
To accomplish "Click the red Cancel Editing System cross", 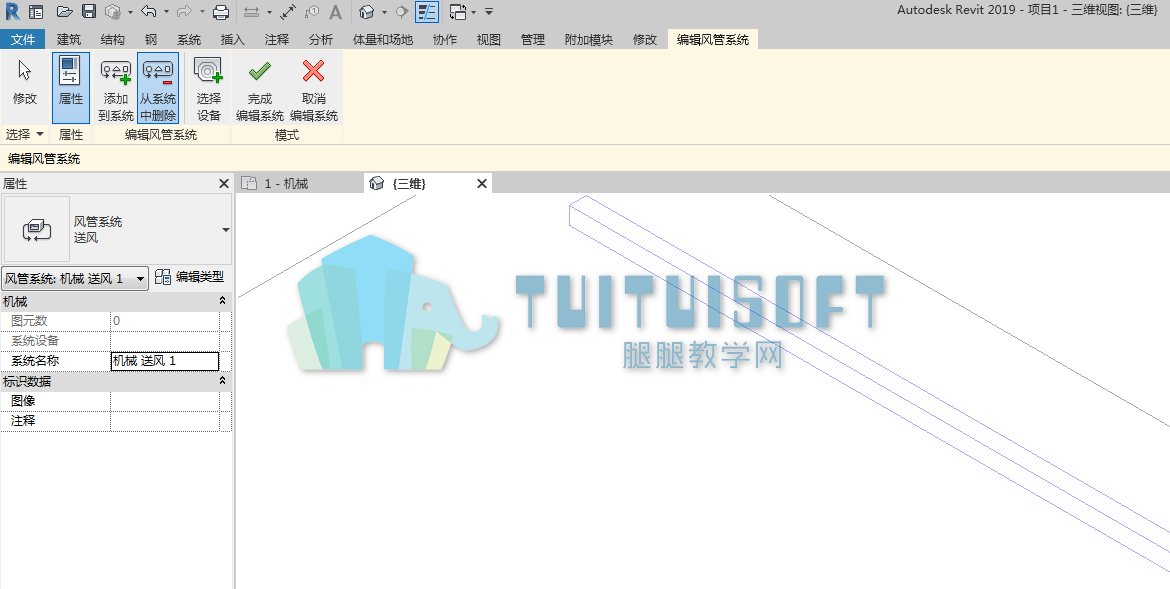I will (313, 72).
